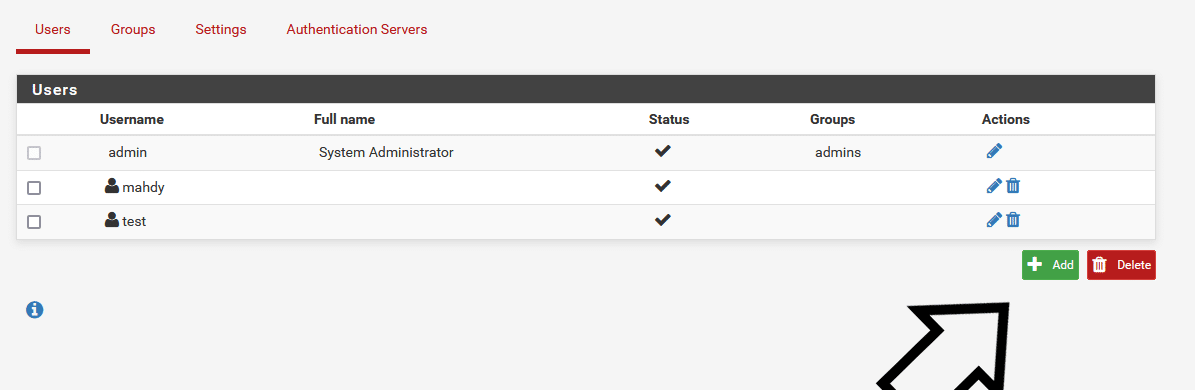Click the person icon beside test
1195x390 pixels.
[x=112, y=220]
